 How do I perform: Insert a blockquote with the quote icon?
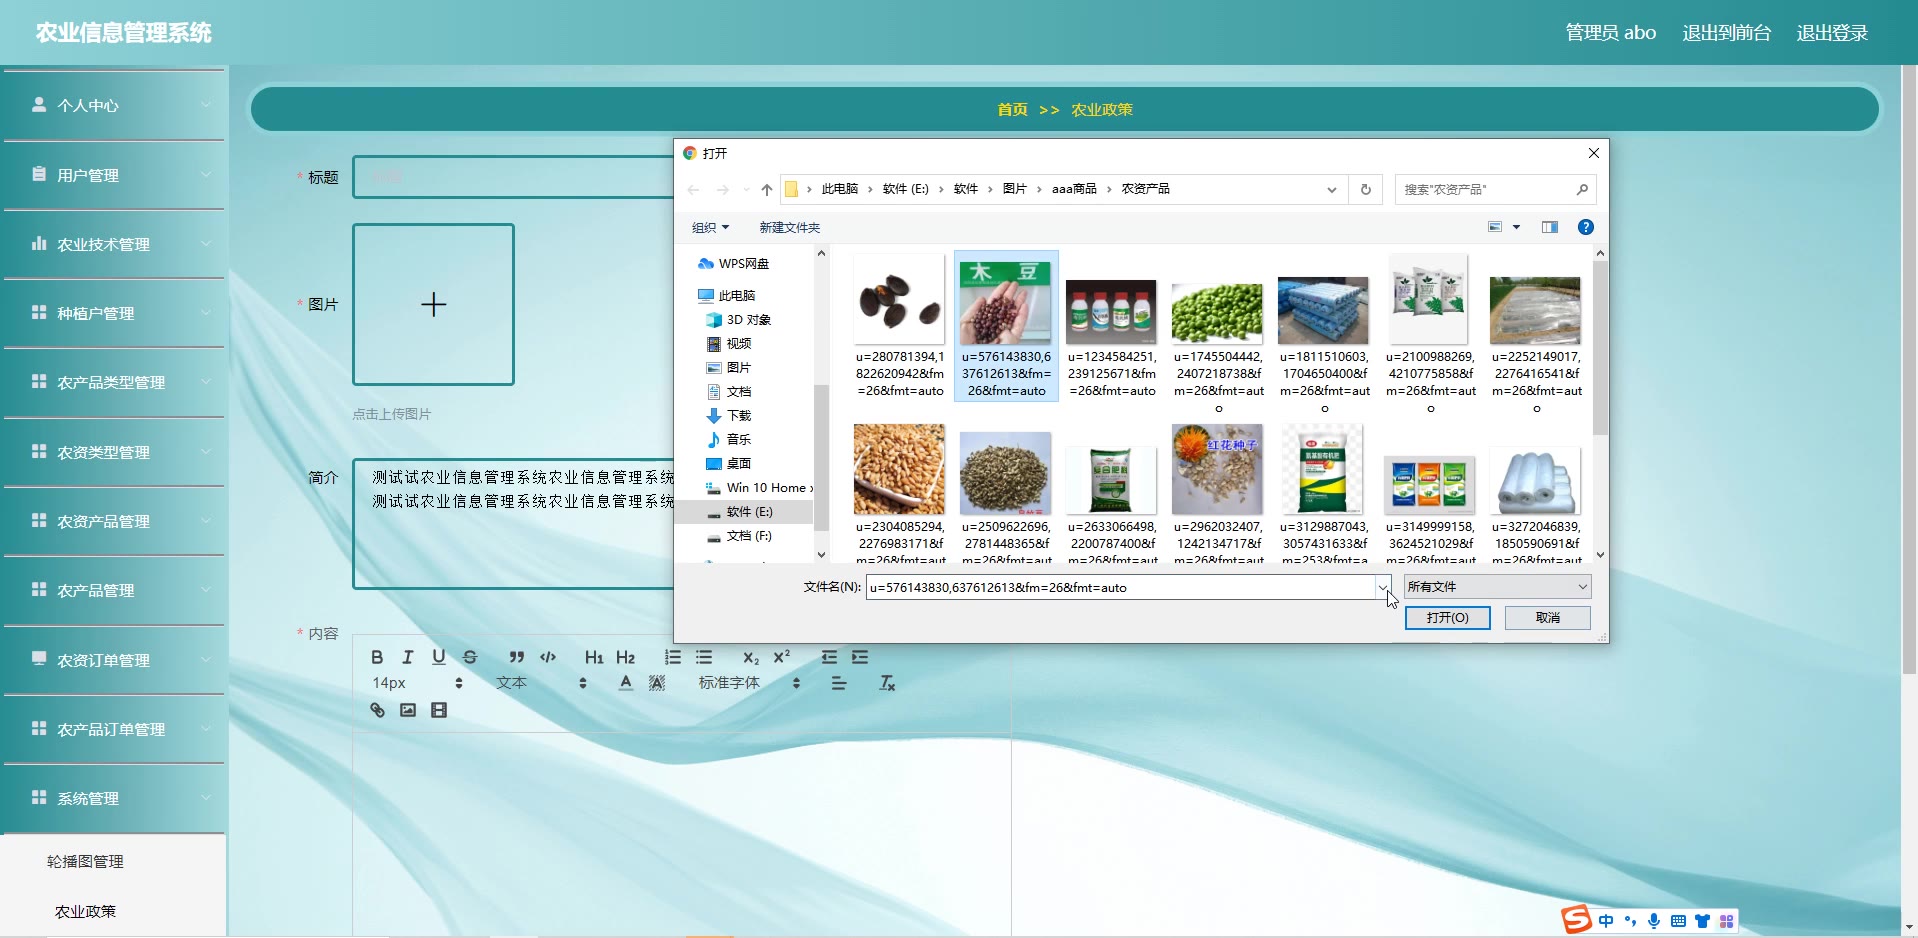[516, 657]
